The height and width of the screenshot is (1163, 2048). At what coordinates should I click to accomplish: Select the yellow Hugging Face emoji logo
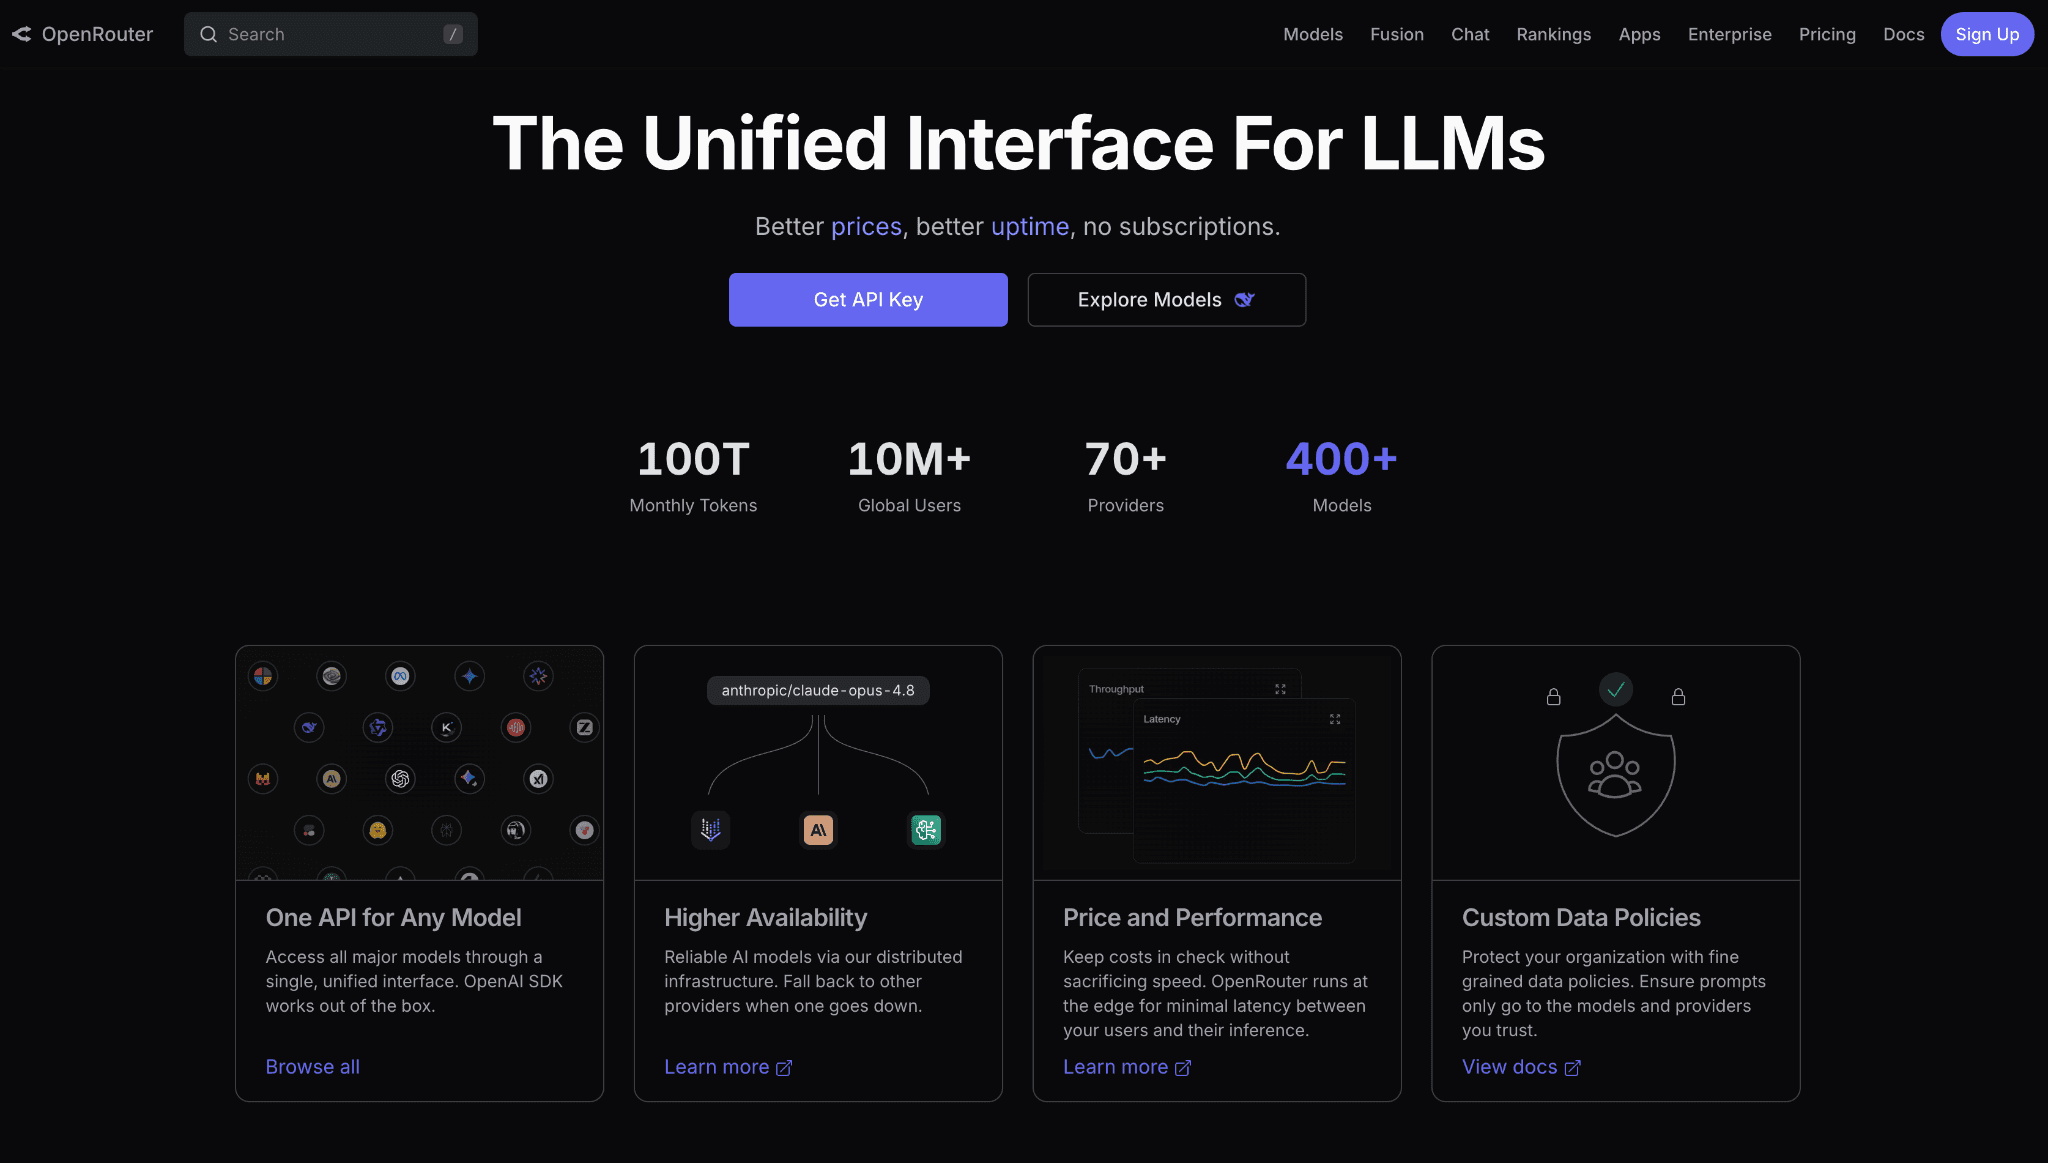coord(378,830)
